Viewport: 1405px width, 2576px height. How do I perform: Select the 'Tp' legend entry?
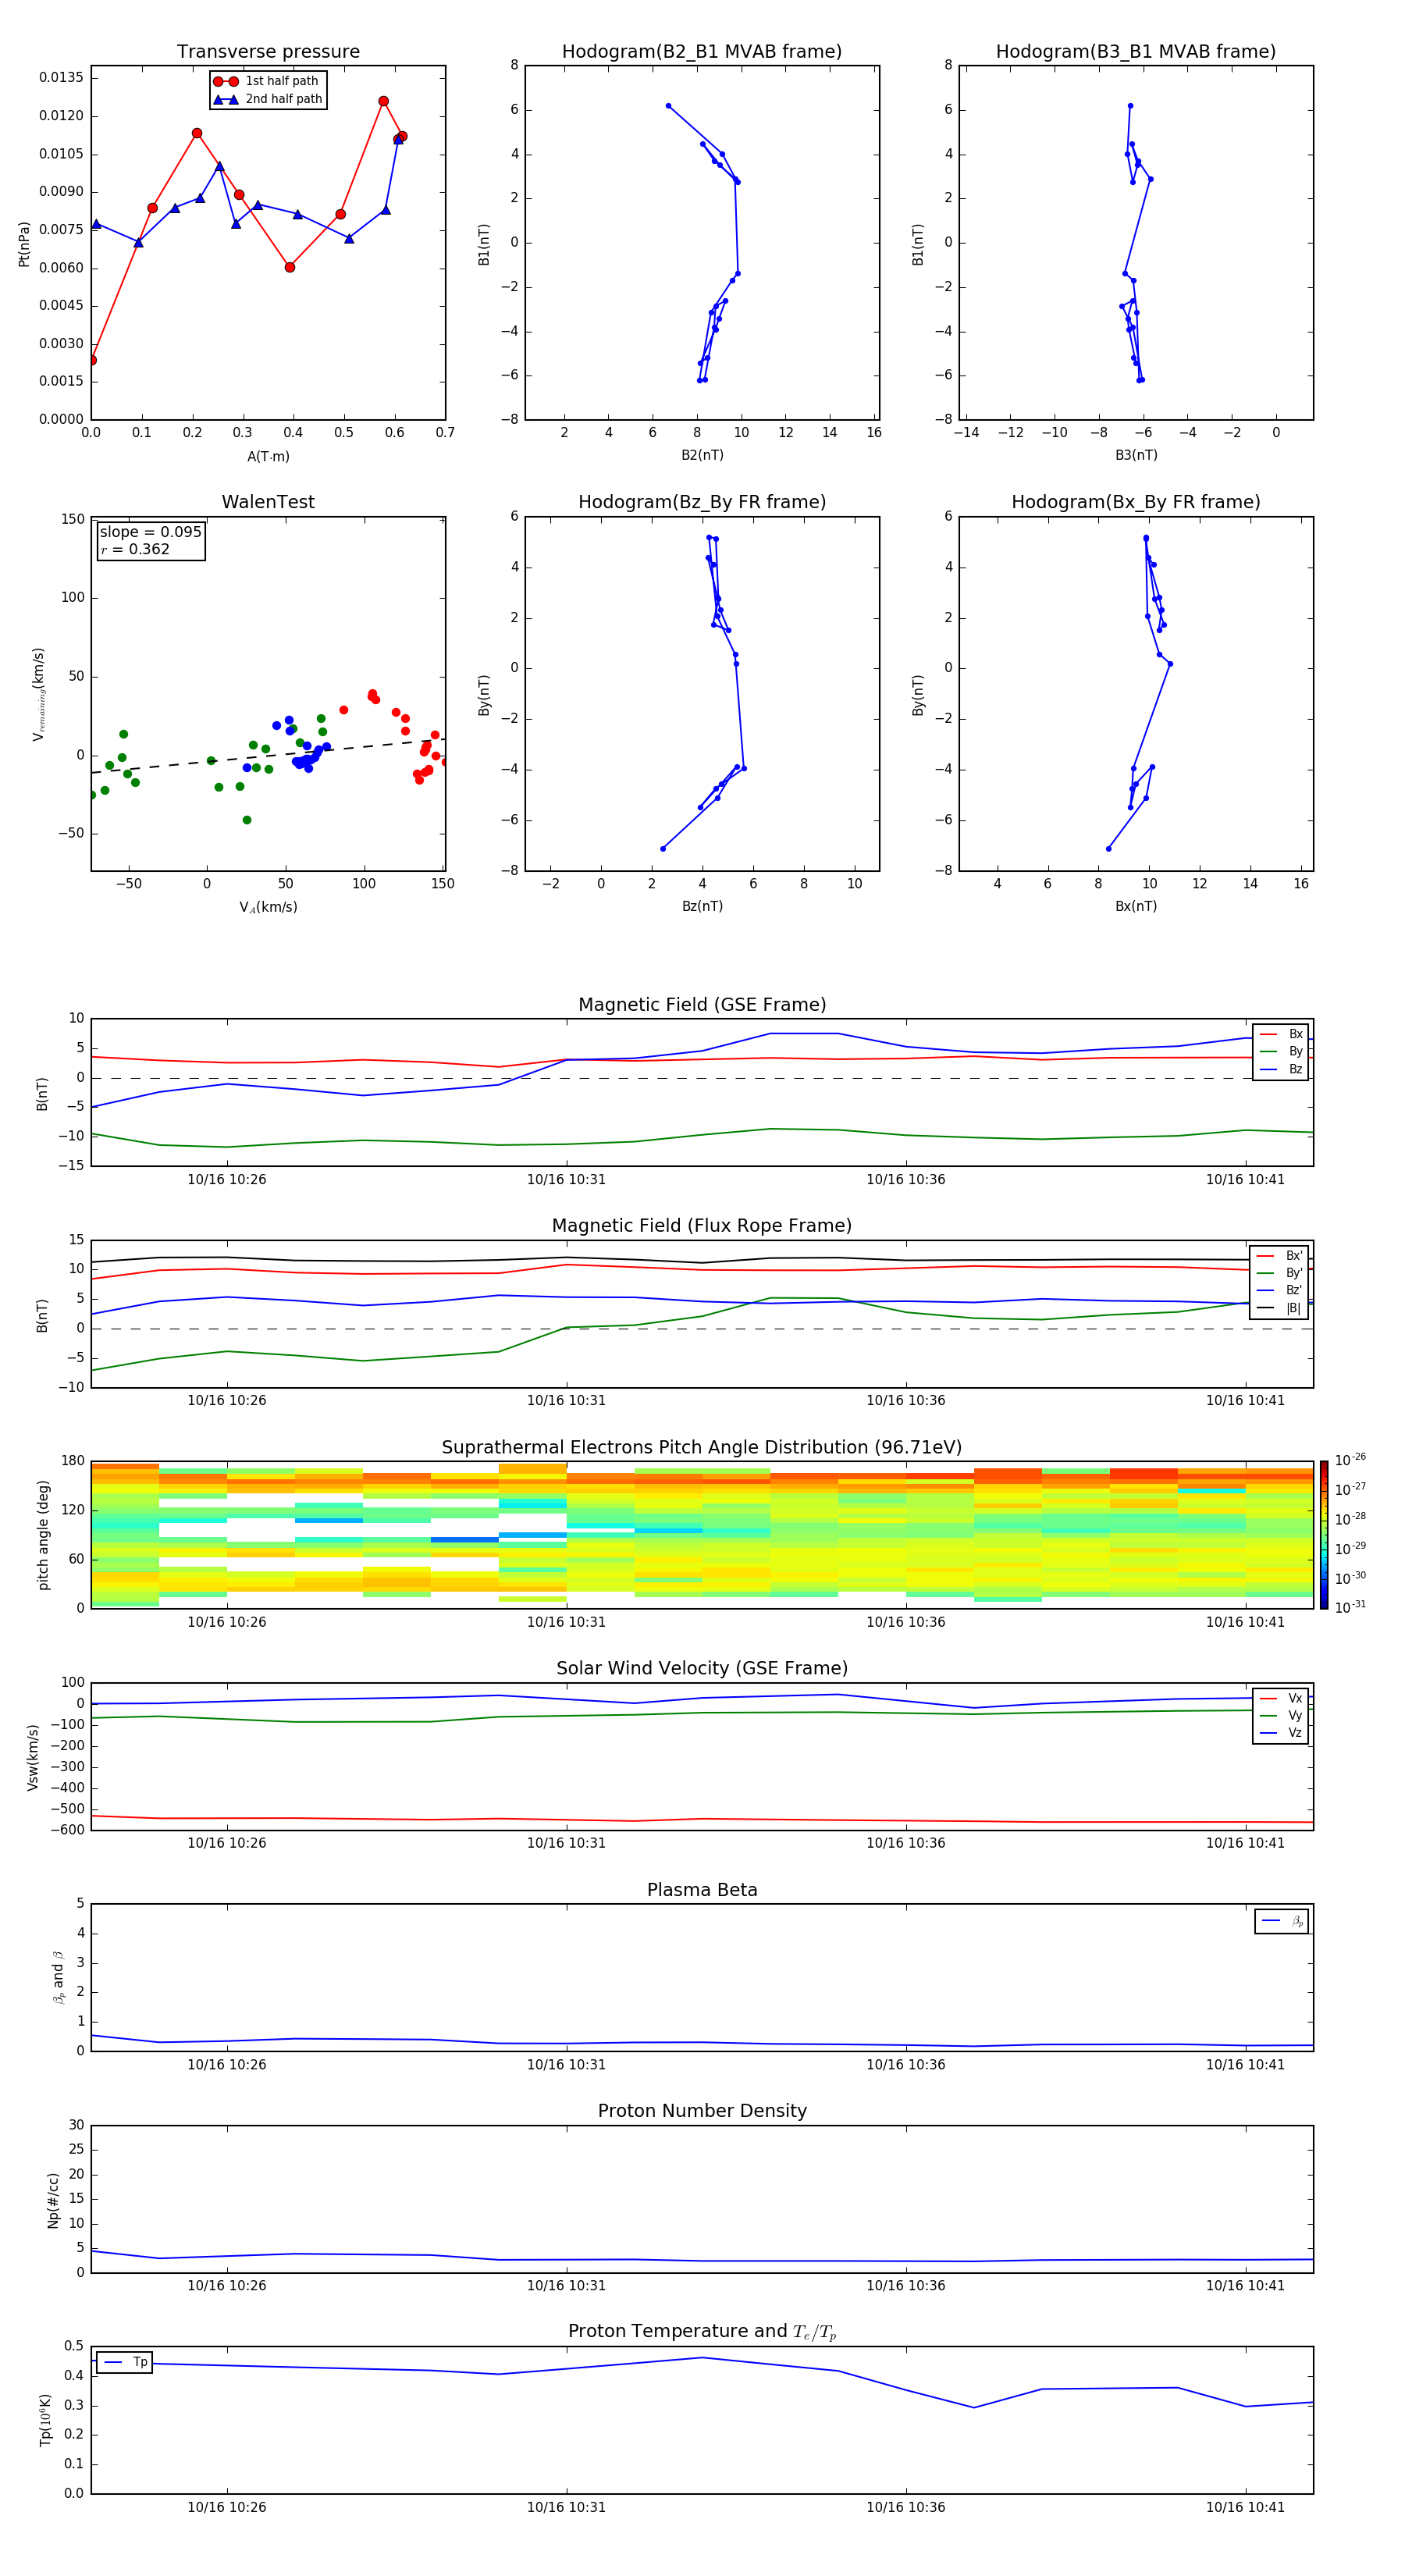tap(125, 2362)
